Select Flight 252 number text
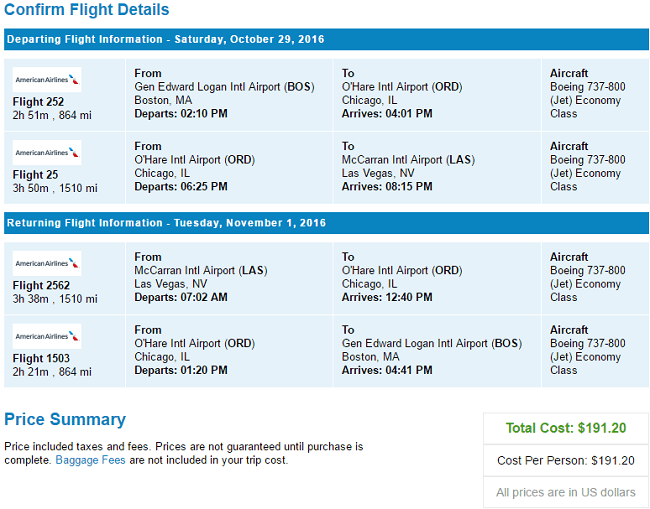 (x=38, y=102)
